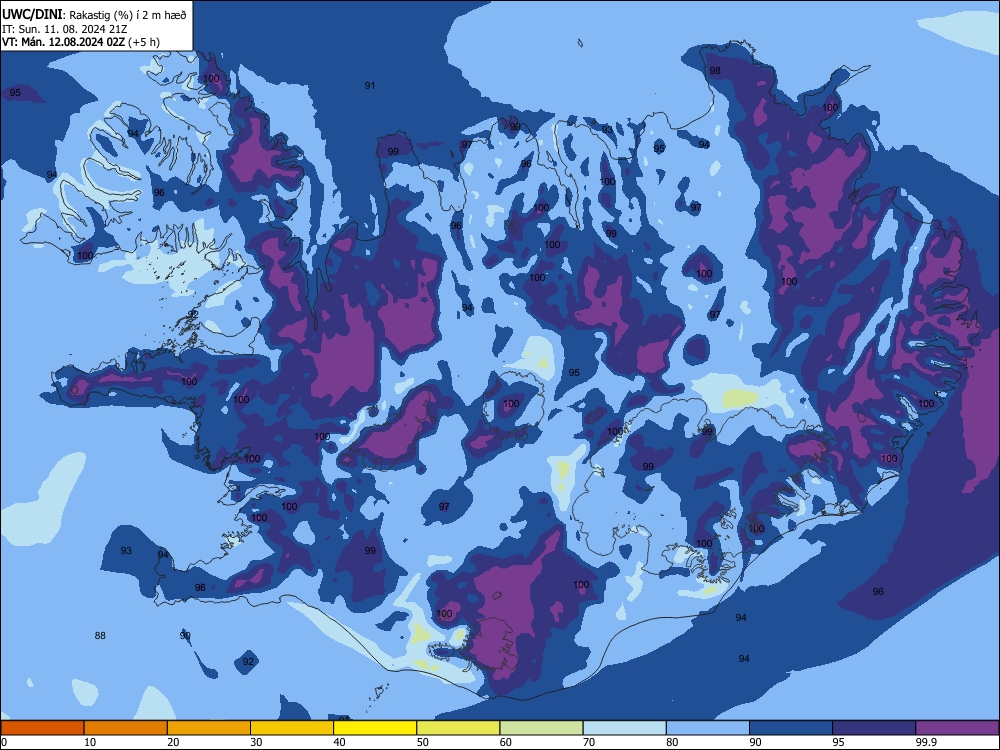This screenshot has width=1000, height=750.
Task: Click the '(+5 h)' forecast offset text
Action: [144, 42]
